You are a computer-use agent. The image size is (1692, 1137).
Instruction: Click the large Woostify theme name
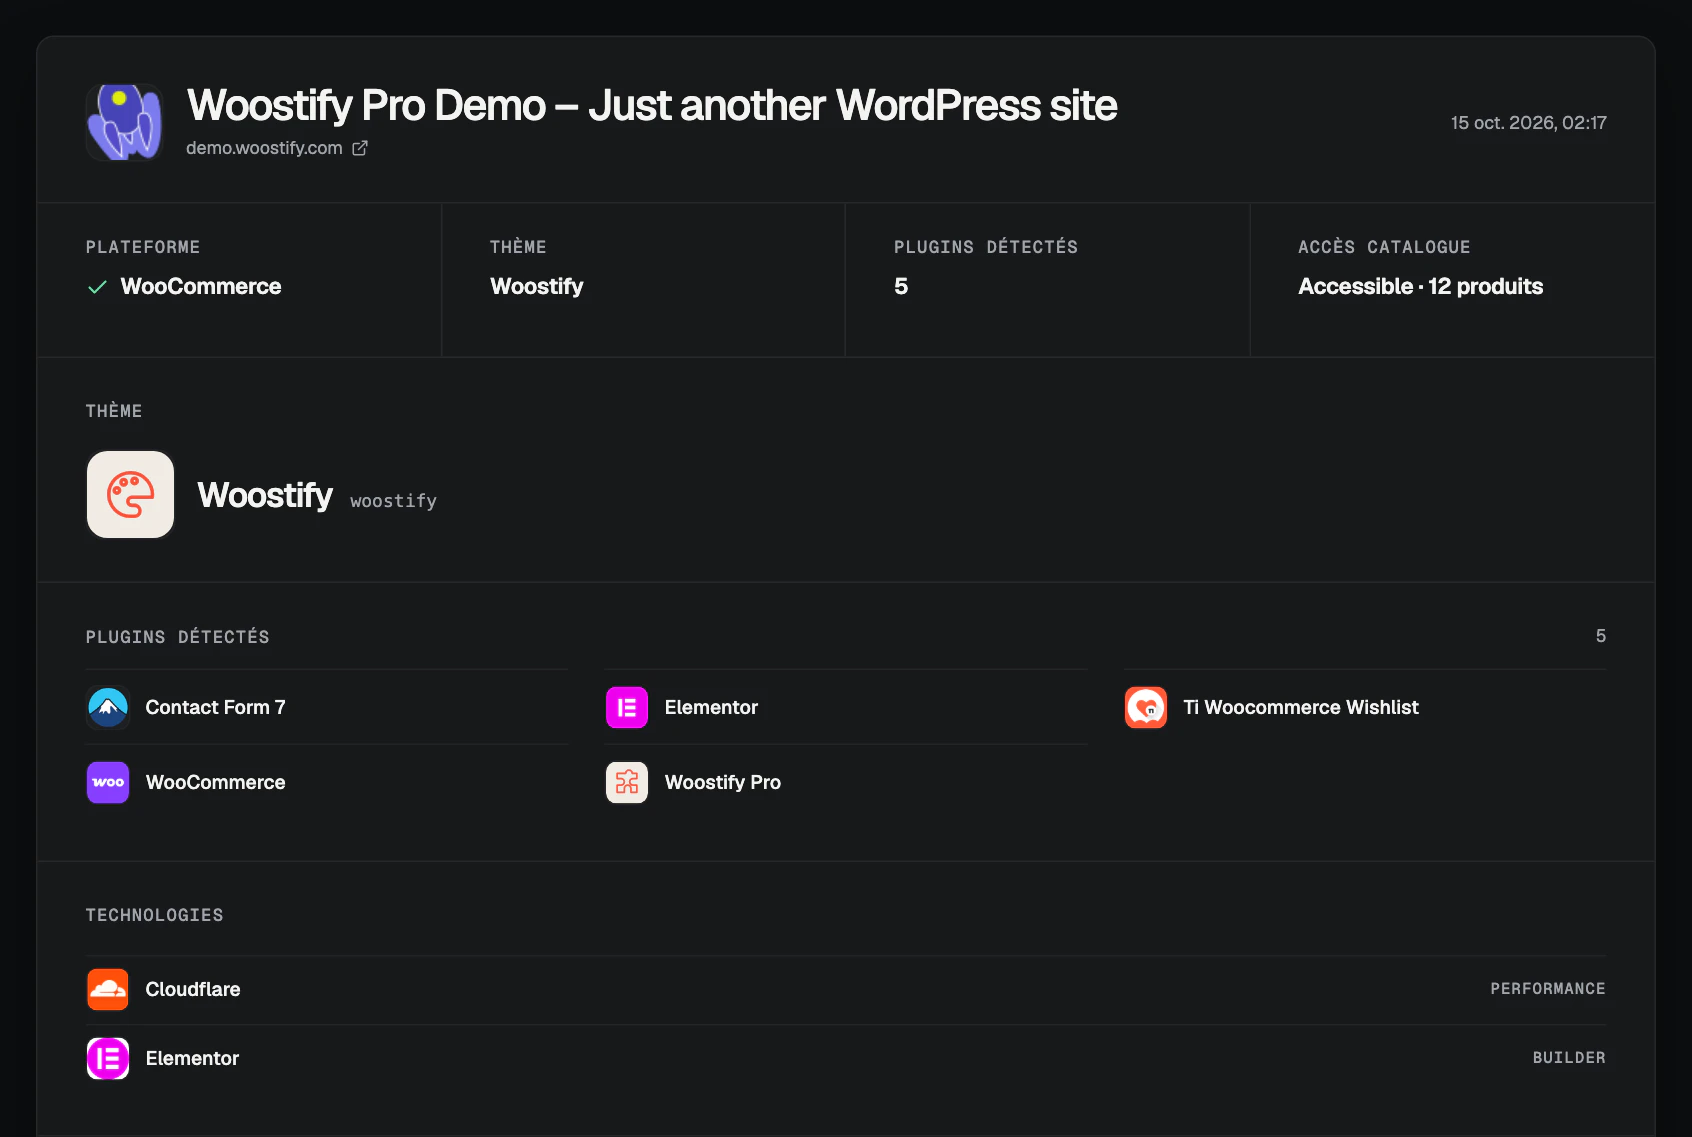point(265,495)
